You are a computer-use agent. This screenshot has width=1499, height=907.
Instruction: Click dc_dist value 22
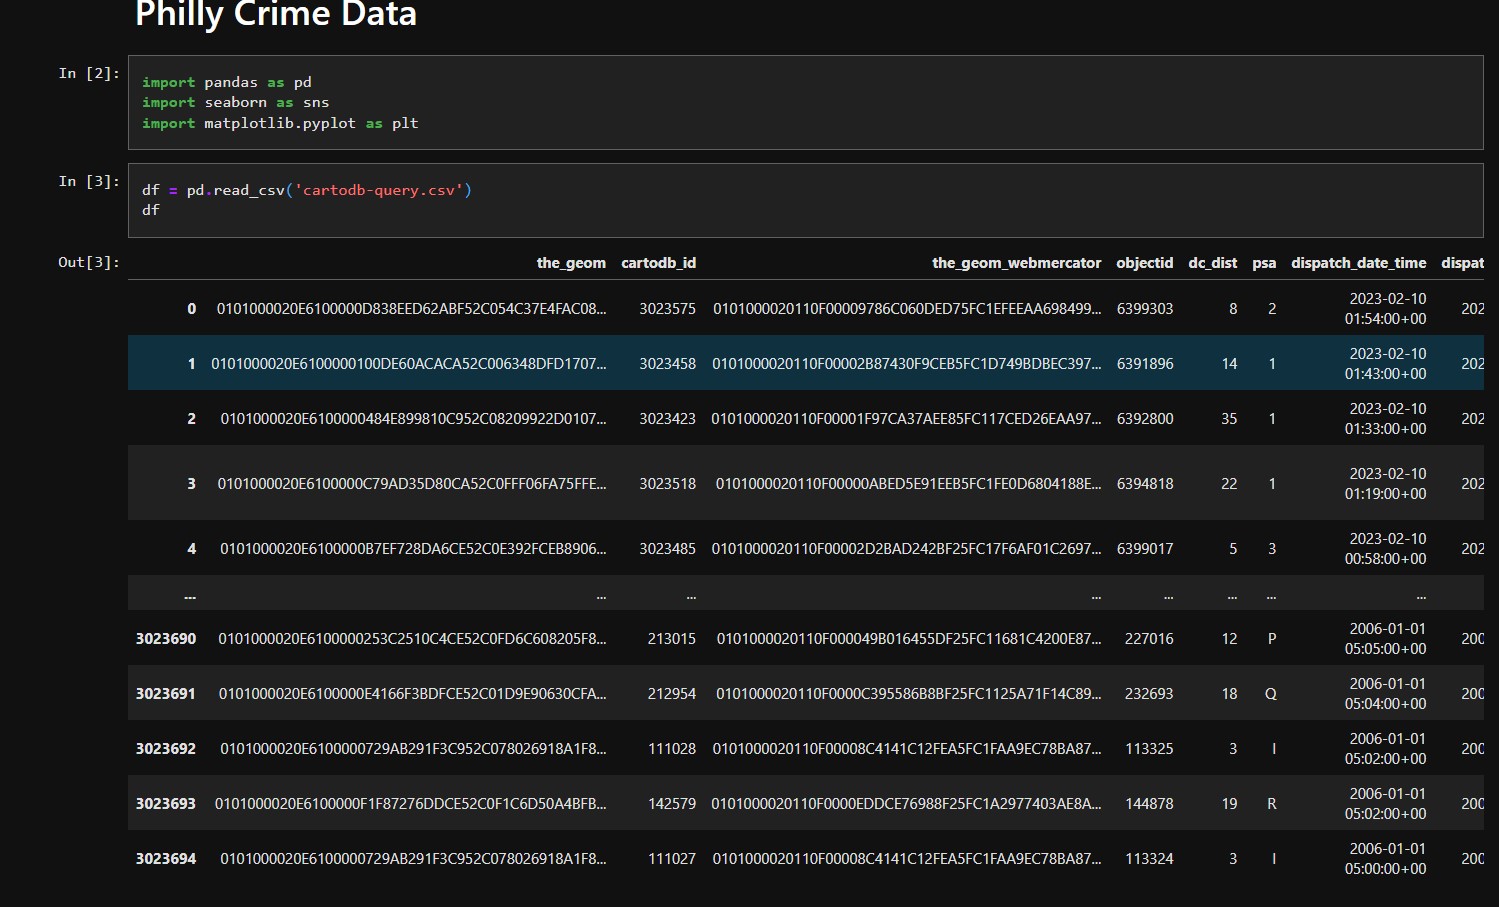pos(1229,484)
